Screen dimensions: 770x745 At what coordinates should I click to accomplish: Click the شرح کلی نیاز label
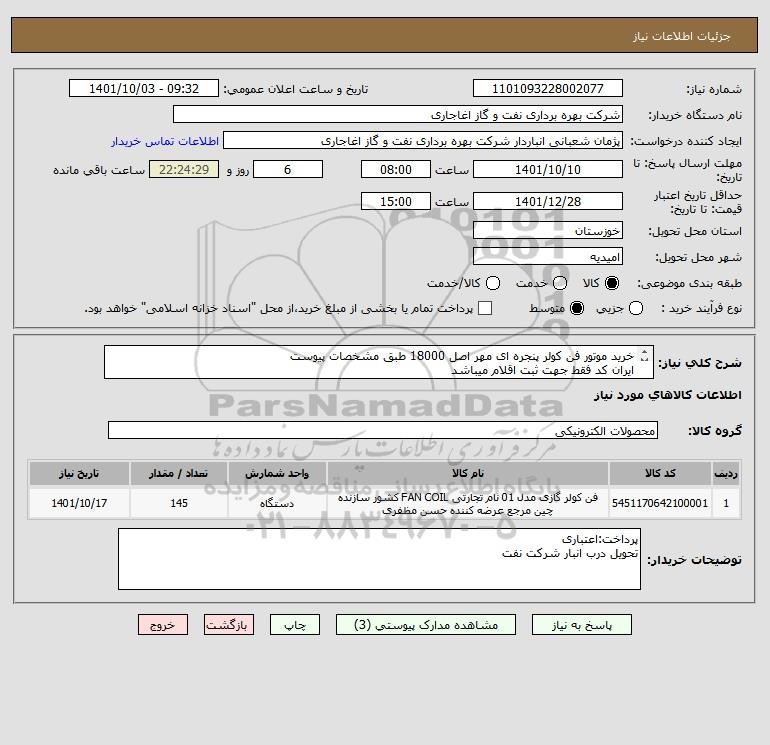click(700, 363)
